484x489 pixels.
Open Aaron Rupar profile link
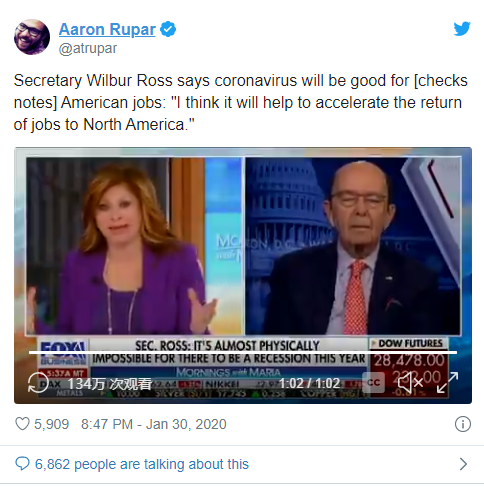(x=107, y=29)
